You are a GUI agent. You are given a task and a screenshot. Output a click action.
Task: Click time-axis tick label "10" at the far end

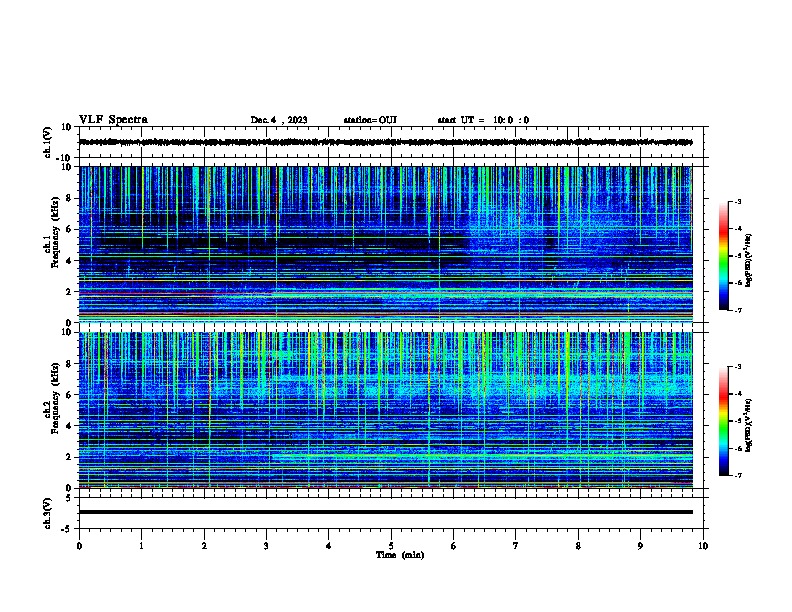703,546
